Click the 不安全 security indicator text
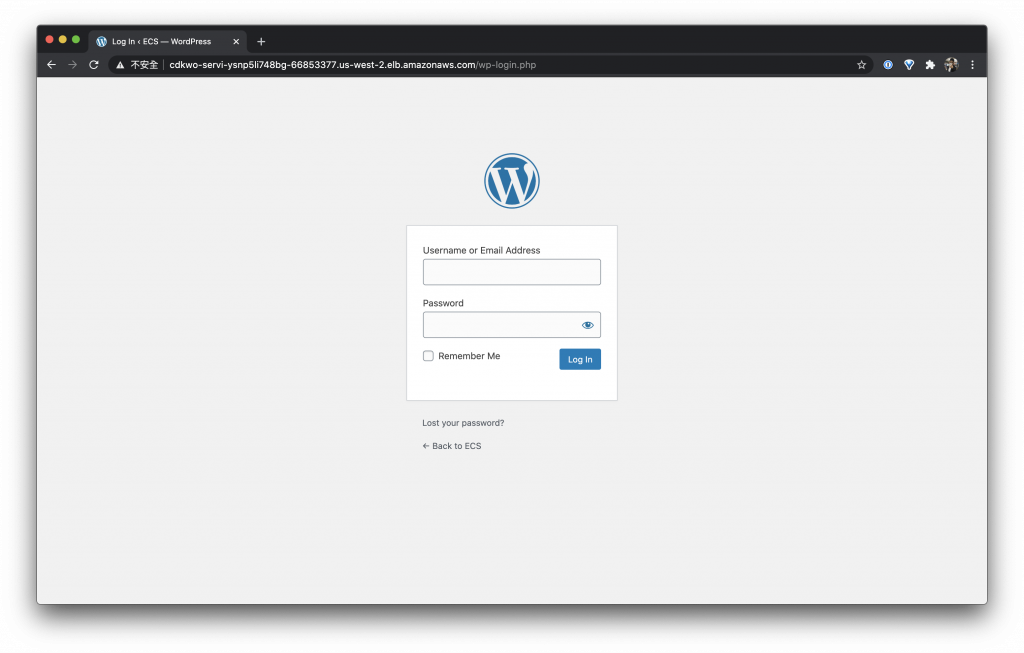 (144, 65)
